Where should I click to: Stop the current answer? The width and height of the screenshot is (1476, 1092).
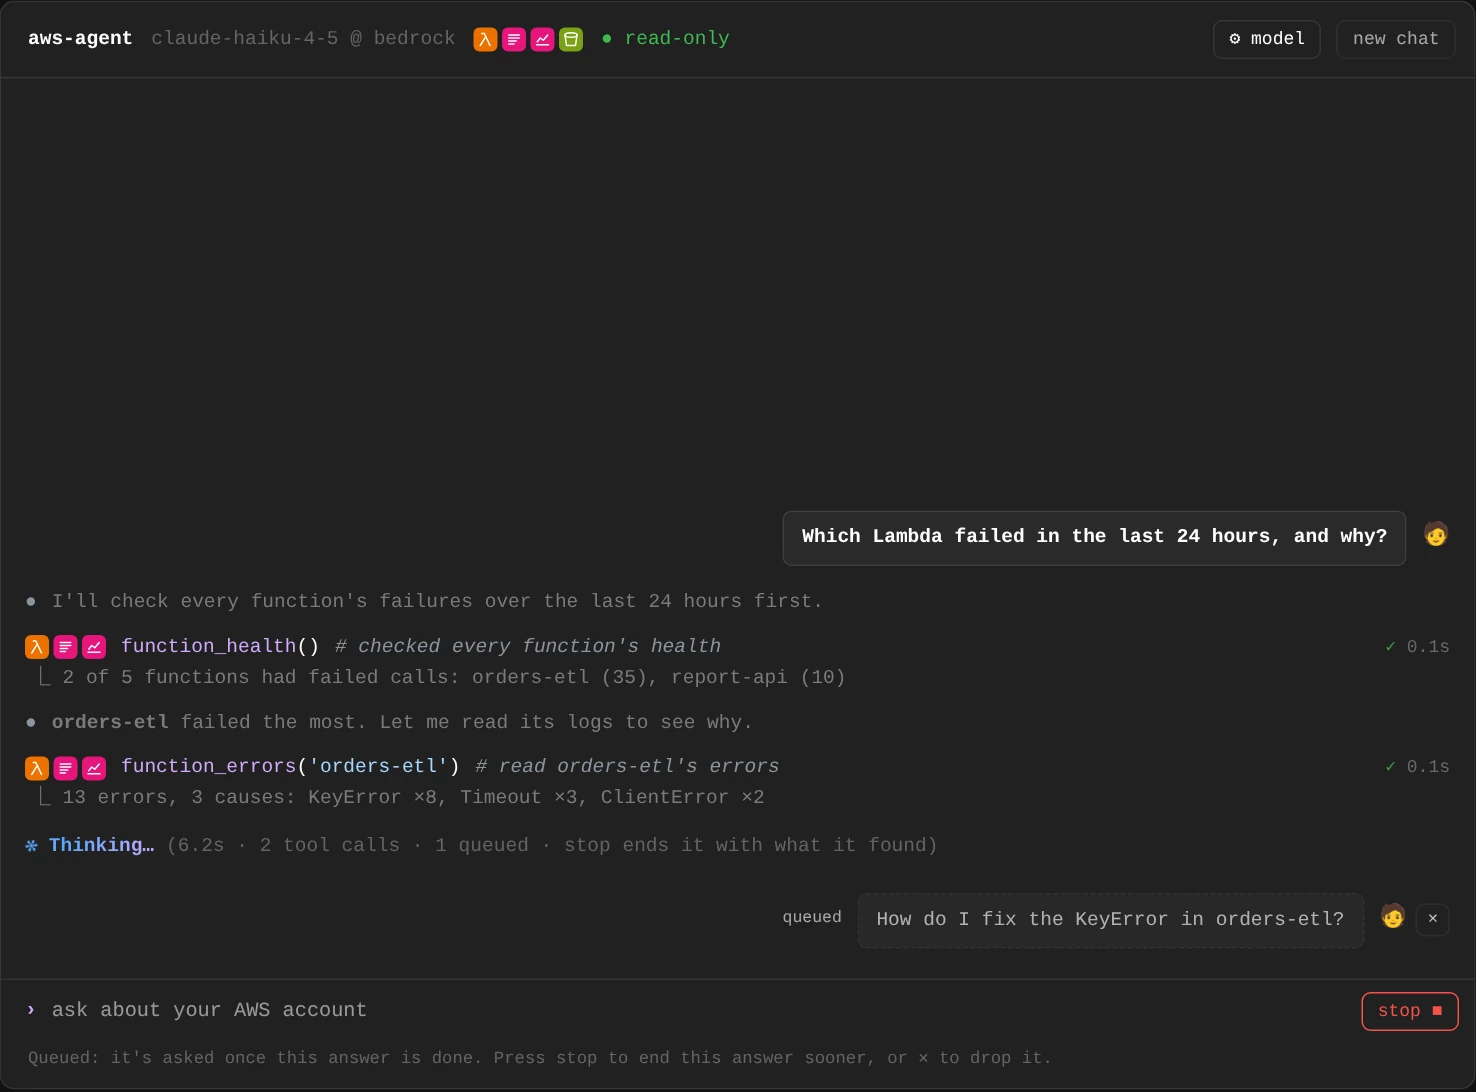pos(1410,1011)
